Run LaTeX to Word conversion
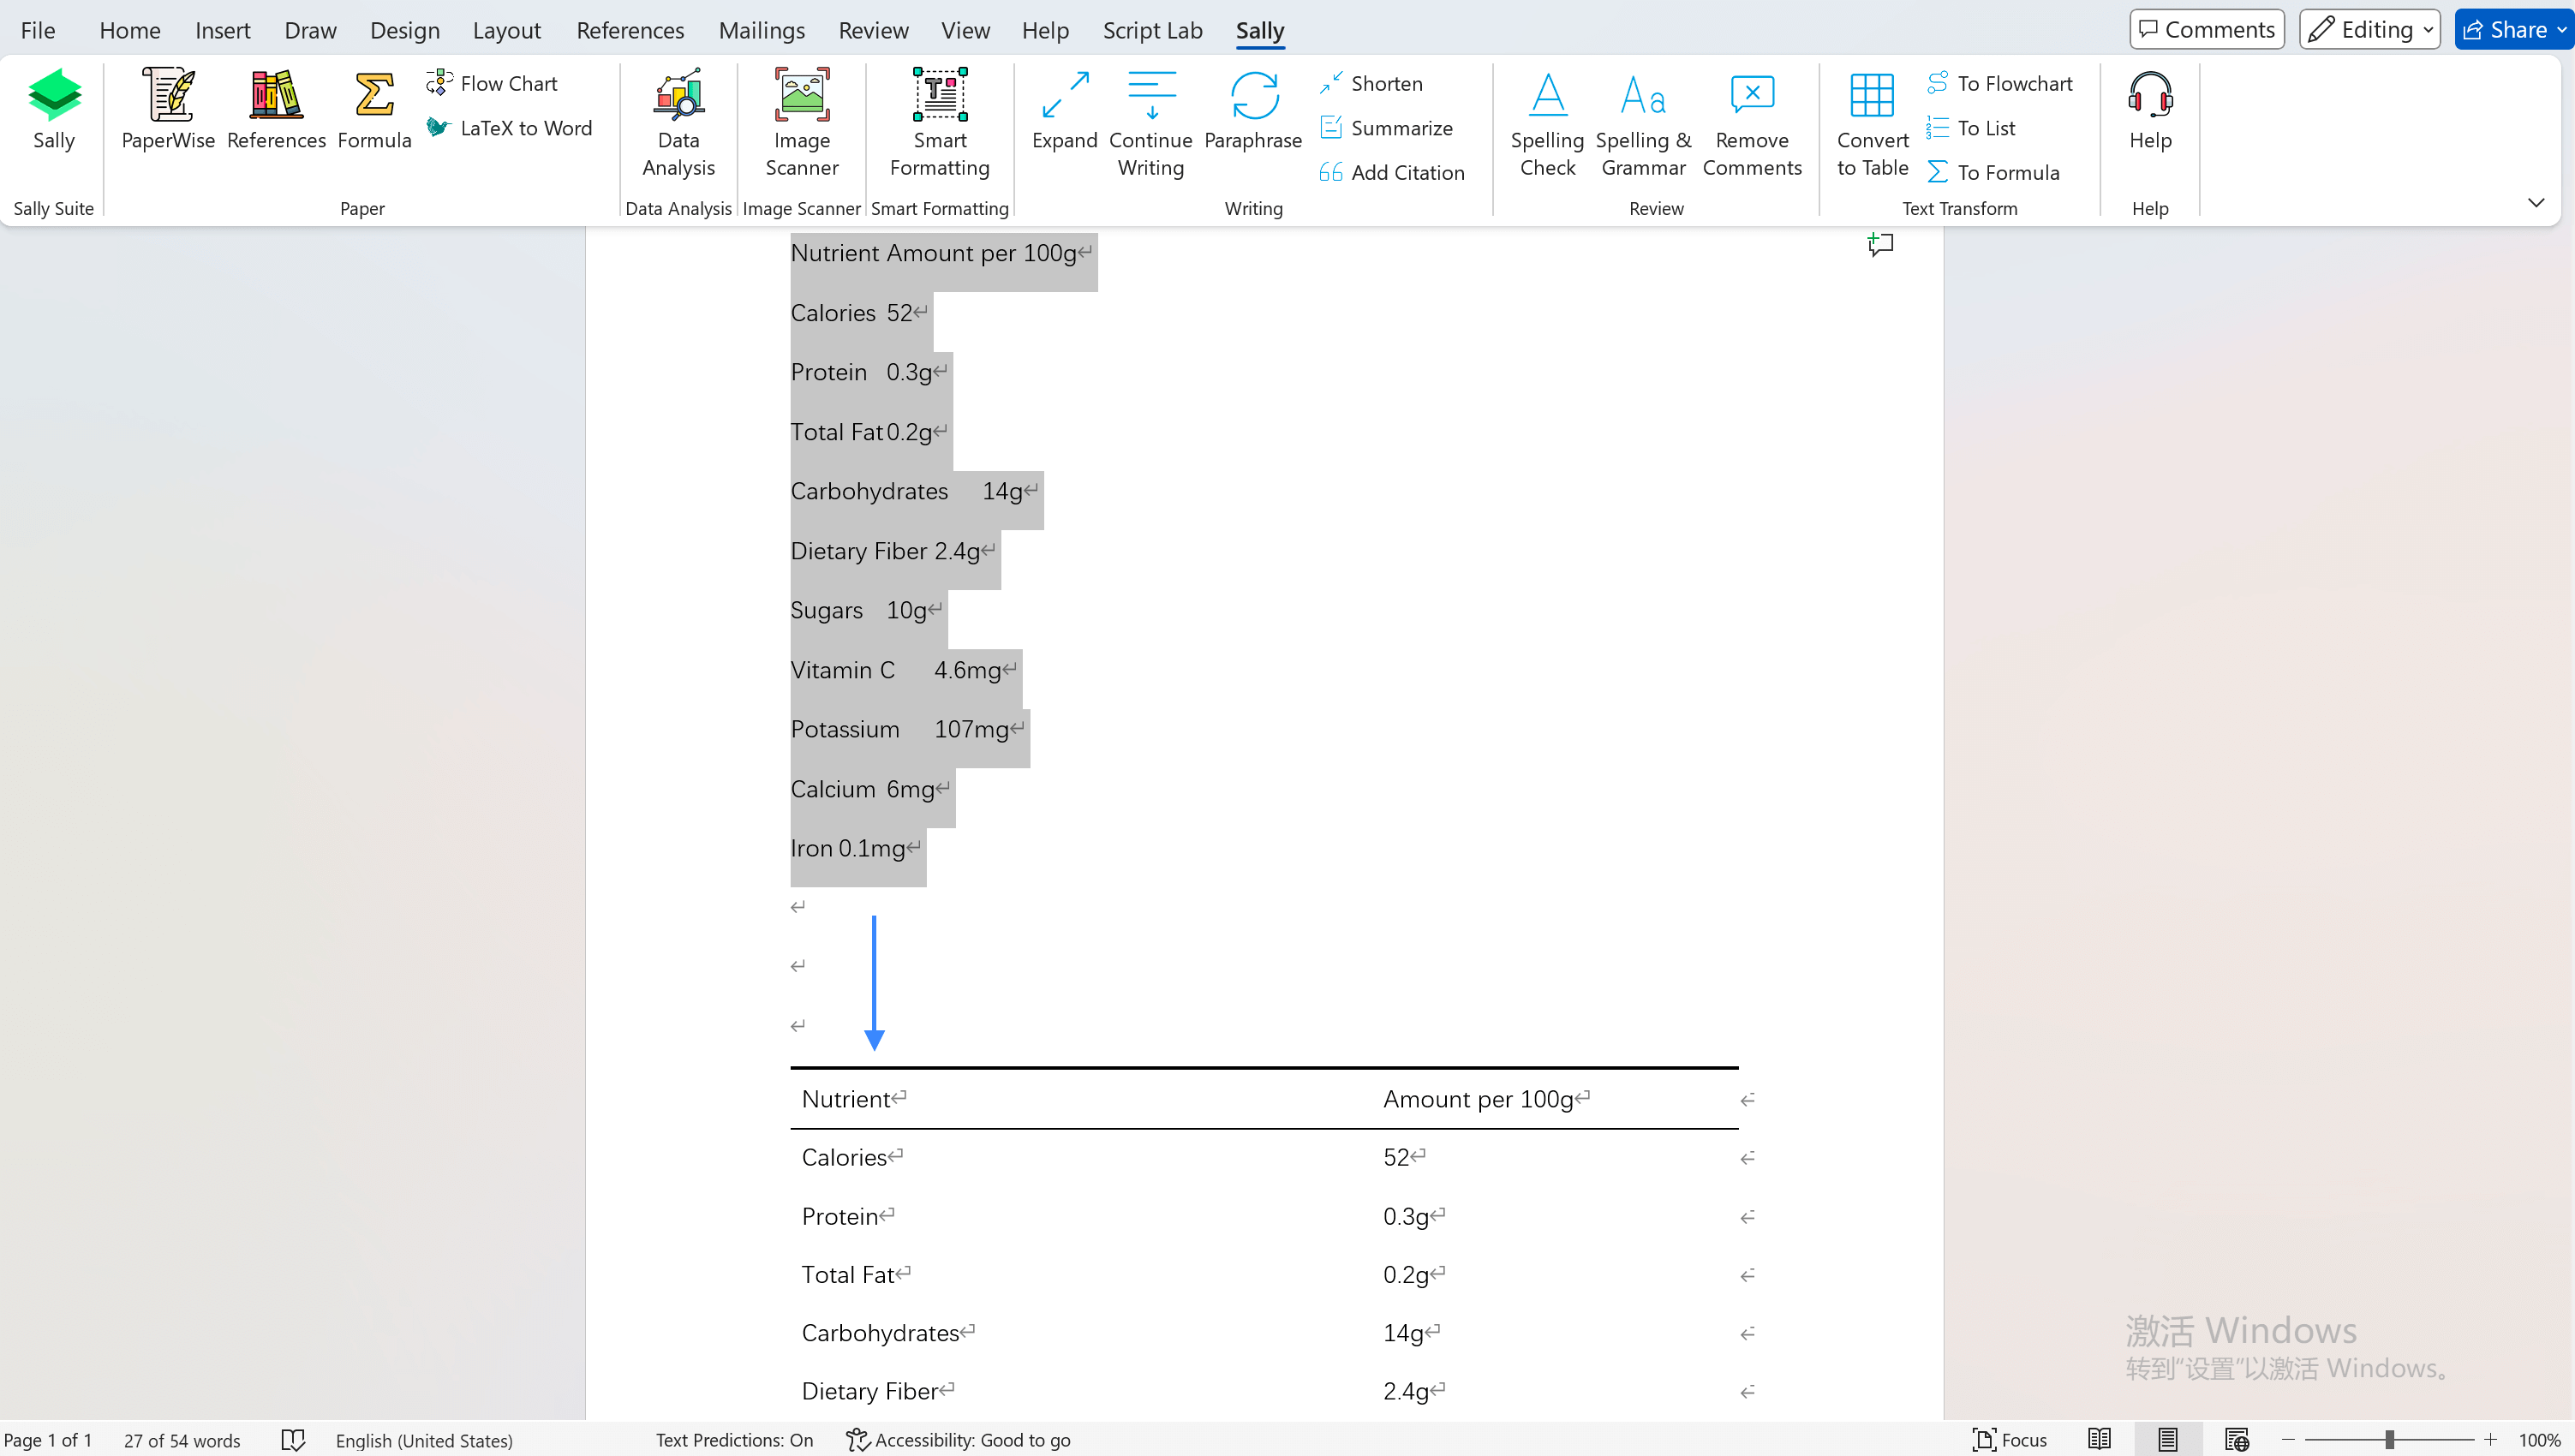Viewport: 2575px width, 1456px height. coord(509,128)
